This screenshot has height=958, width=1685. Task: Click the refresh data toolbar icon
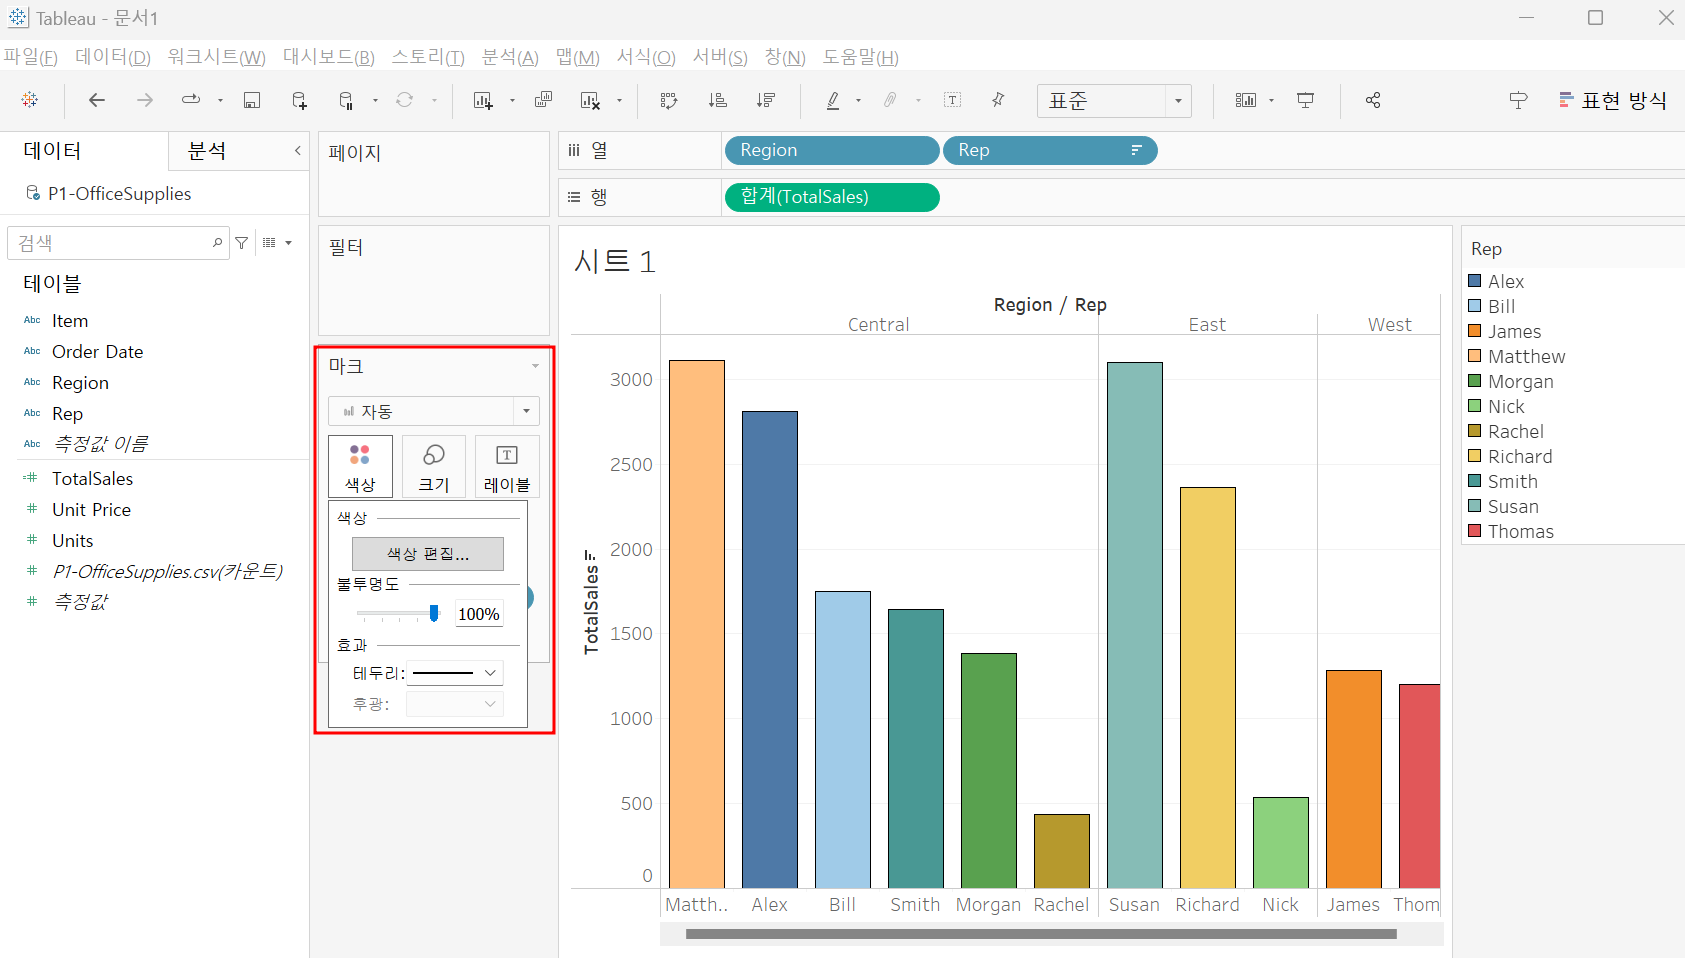coord(404,100)
